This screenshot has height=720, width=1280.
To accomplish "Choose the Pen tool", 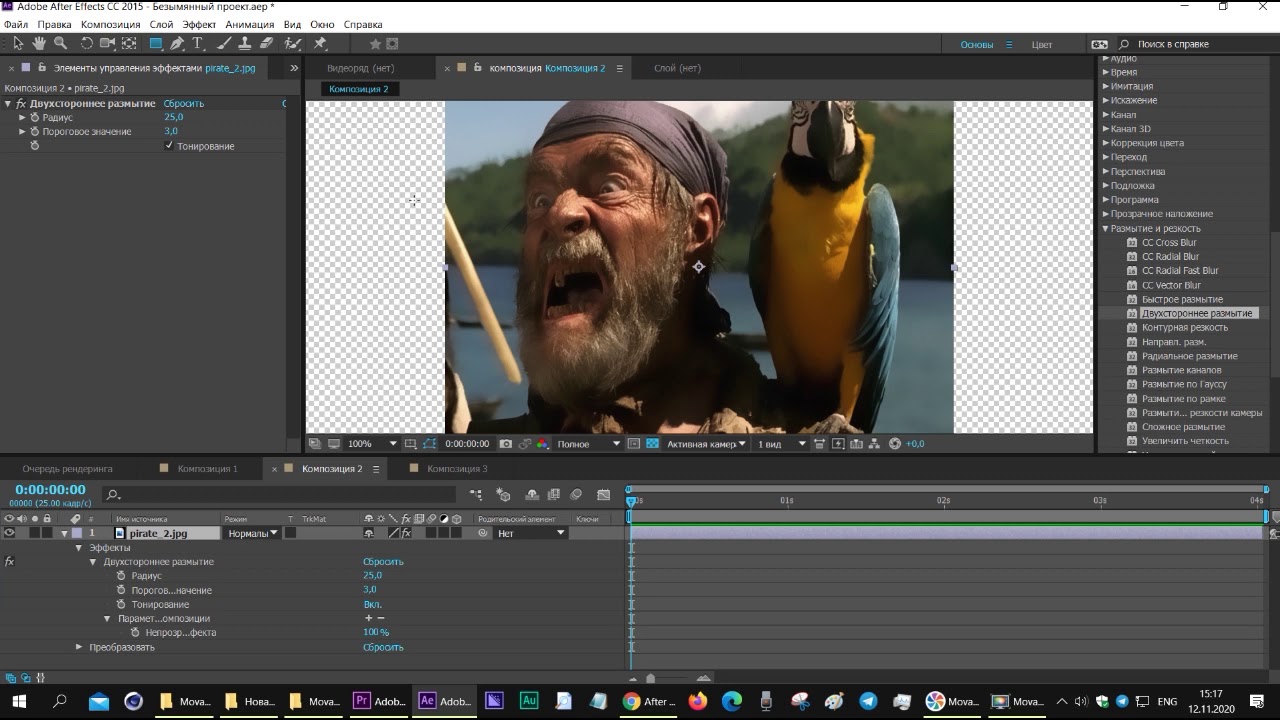I will click(x=177, y=43).
